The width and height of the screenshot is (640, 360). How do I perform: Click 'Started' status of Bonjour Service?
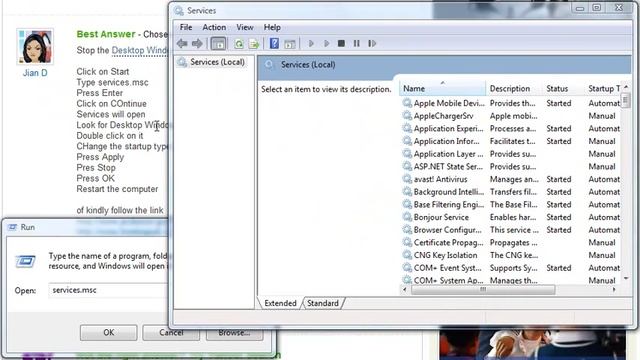559,217
